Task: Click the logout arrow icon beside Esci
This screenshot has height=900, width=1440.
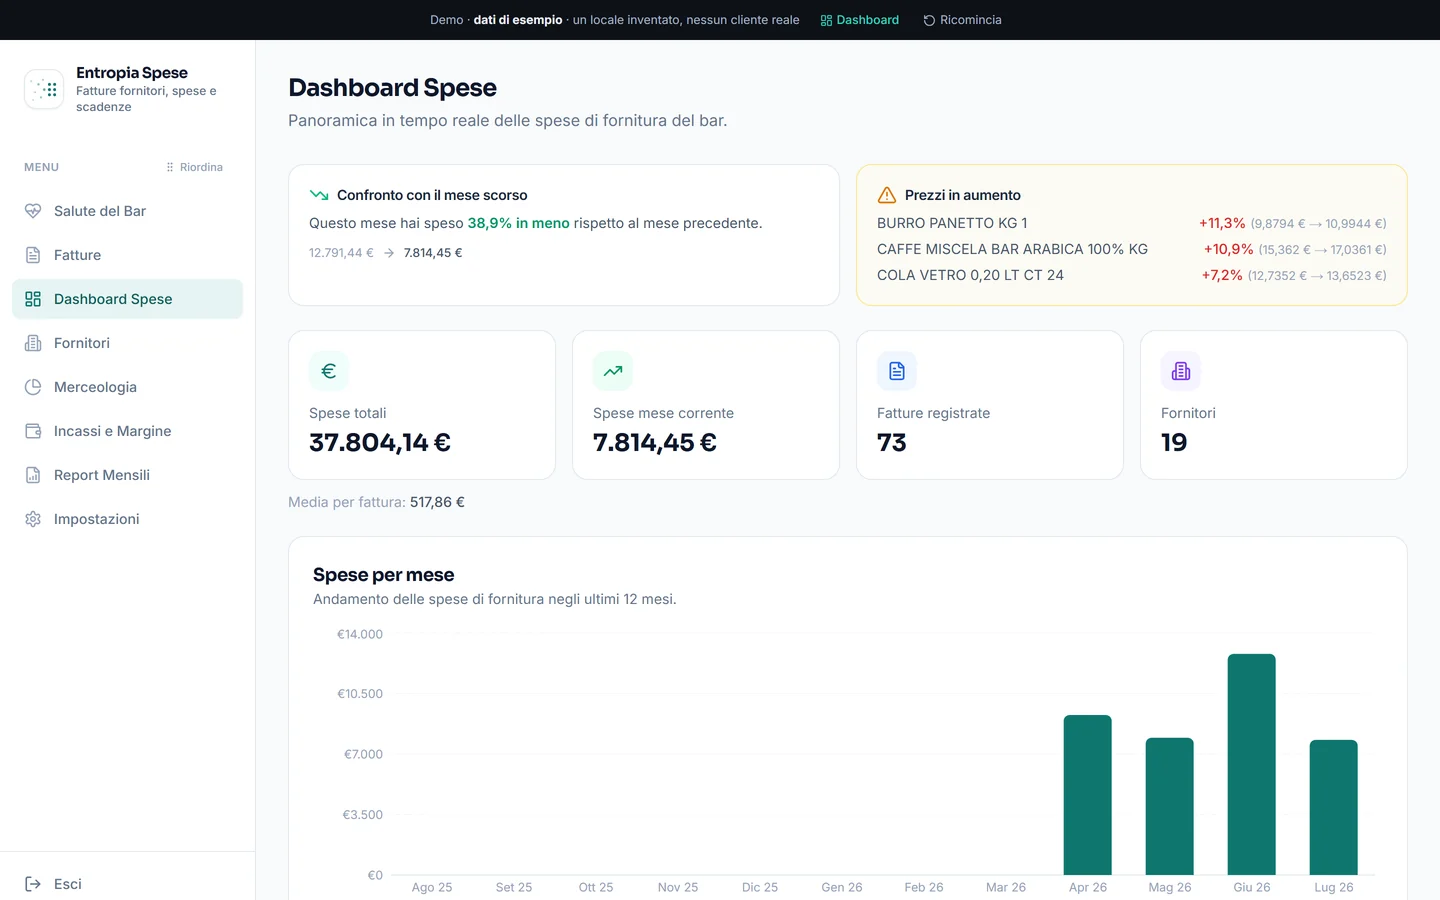Action: [33, 884]
